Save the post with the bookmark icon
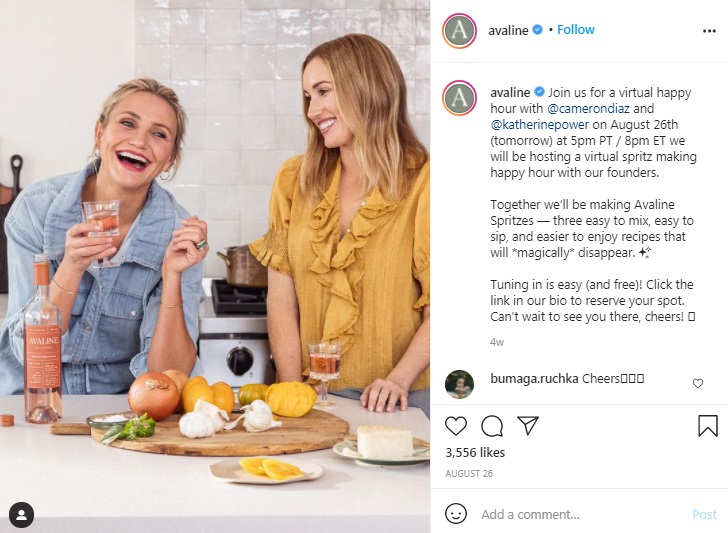 click(708, 426)
